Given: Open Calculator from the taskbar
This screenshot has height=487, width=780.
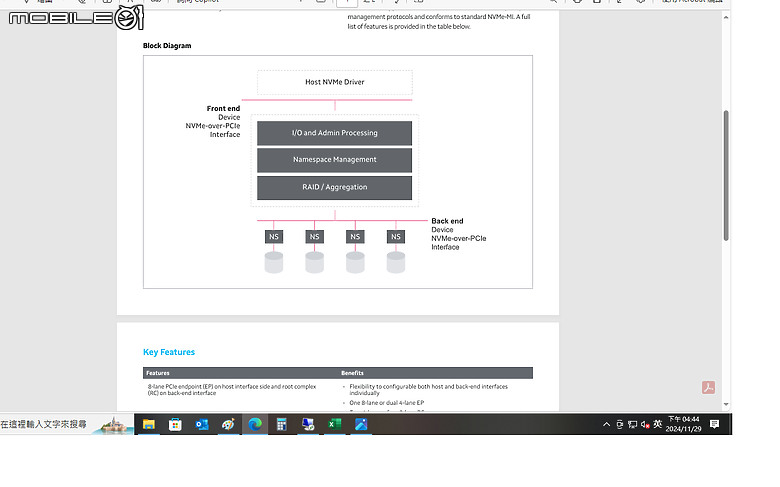Looking at the screenshot, I should point(282,424).
